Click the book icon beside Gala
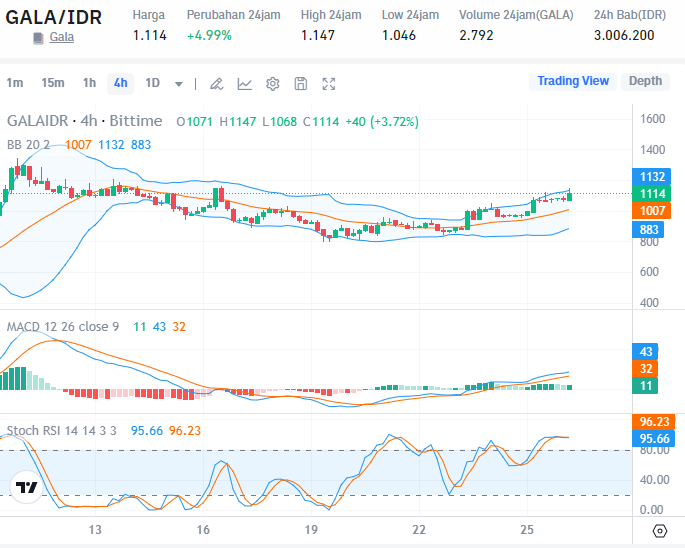This screenshot has height=548, width=685. pos(38,38)
